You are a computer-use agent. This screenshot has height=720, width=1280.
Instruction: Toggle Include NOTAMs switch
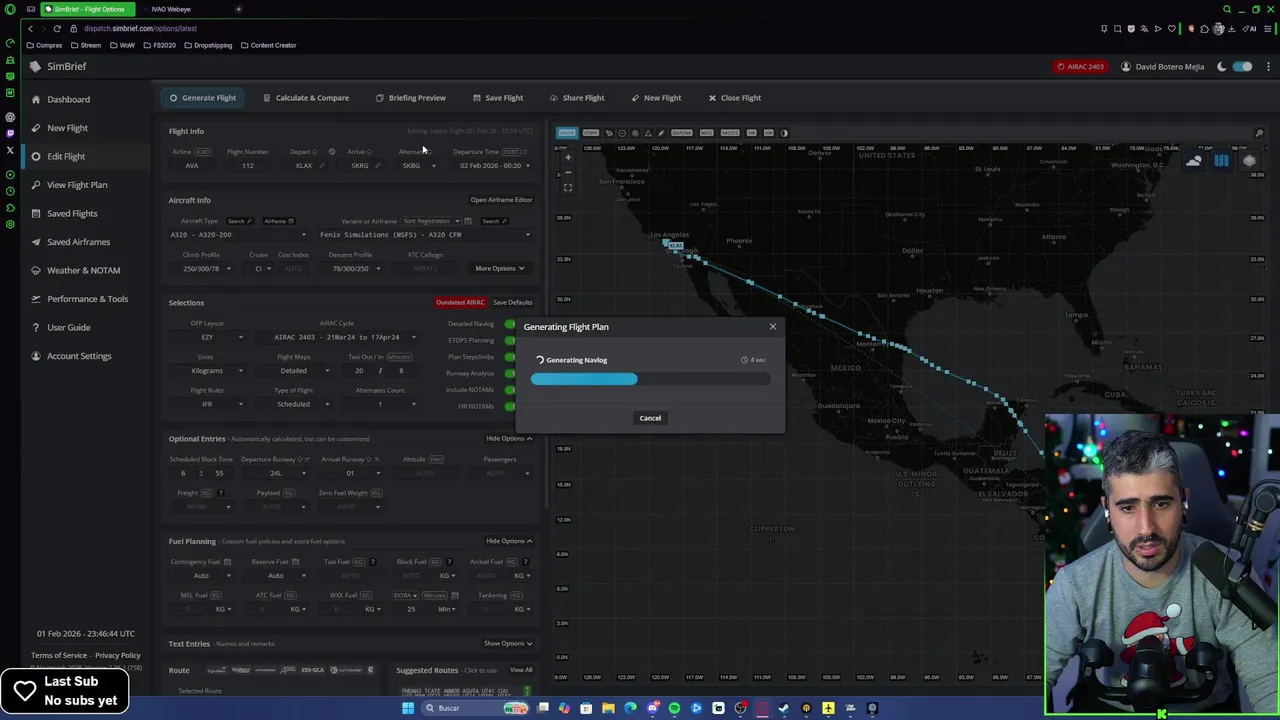coord(510,390)
